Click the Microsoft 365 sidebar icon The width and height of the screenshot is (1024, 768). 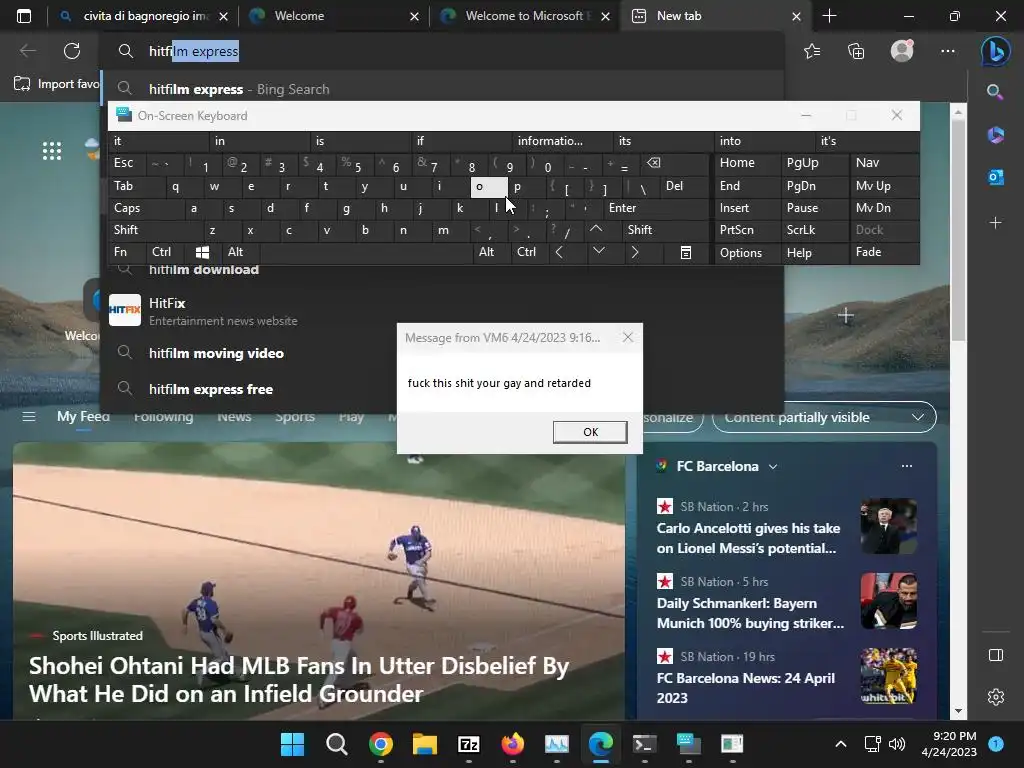[x=995, y=135]
